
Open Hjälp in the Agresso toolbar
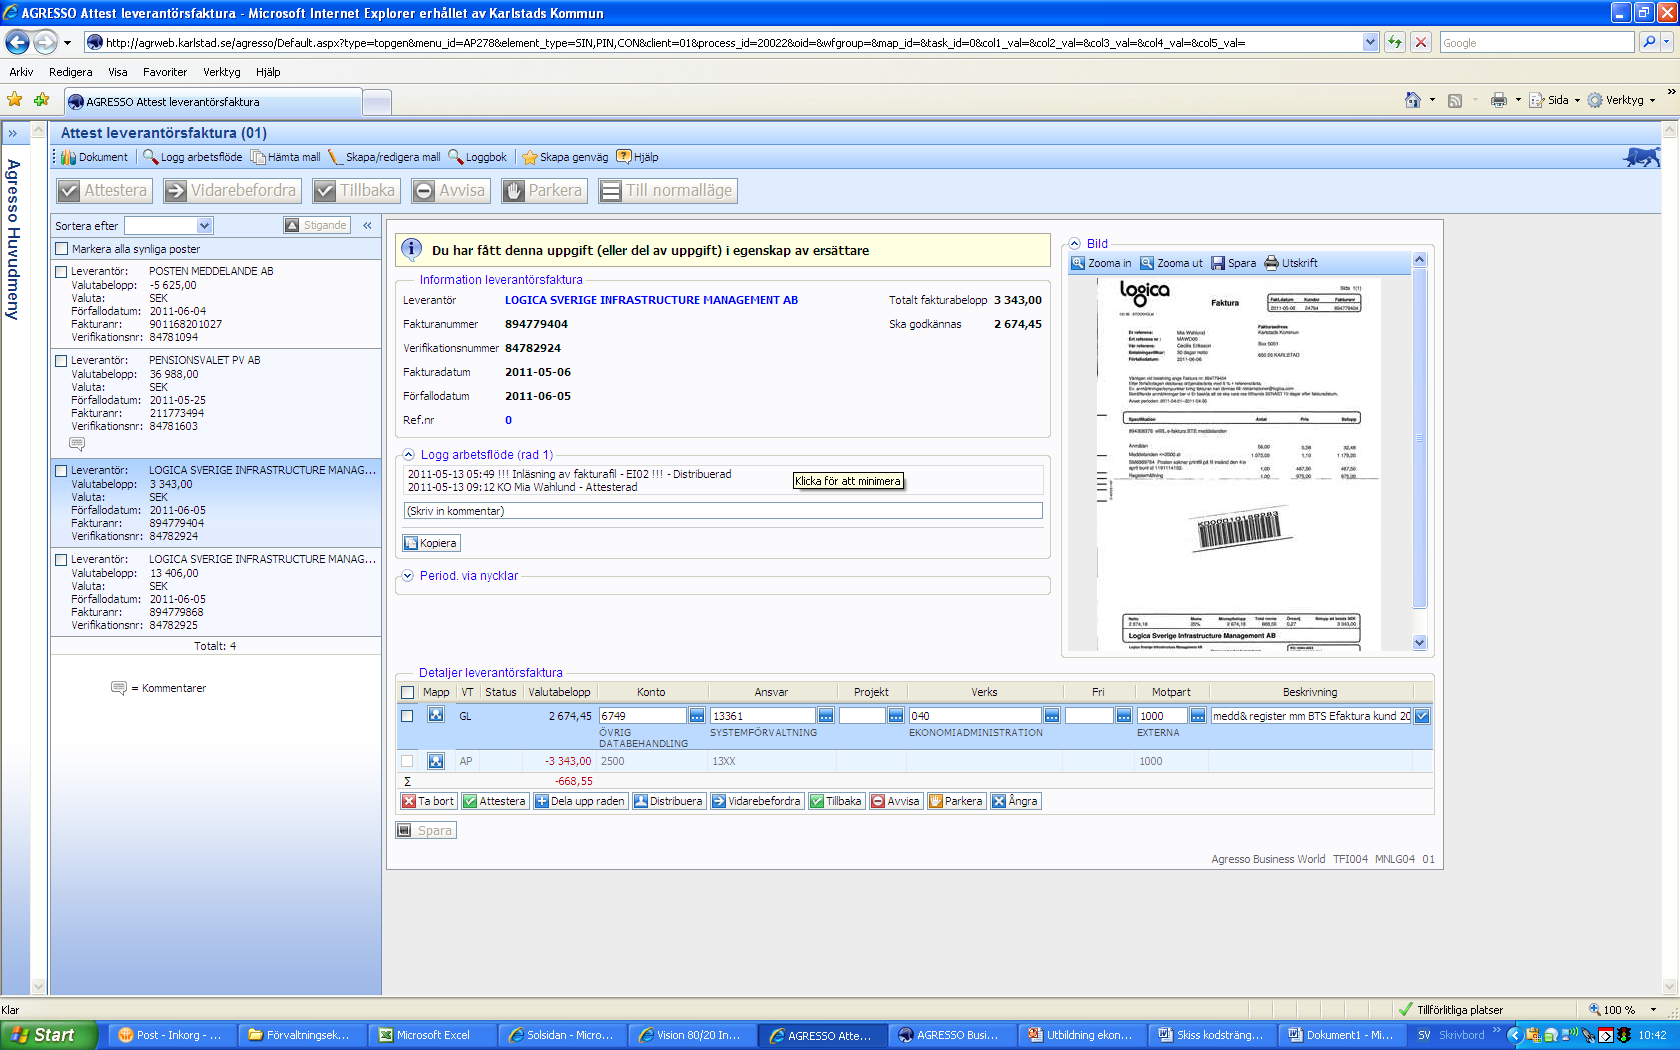click(637, 157)
